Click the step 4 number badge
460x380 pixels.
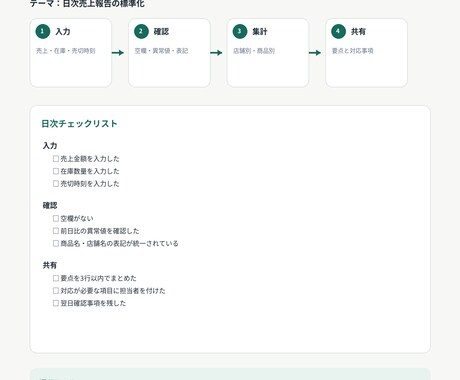pos(338,32)
